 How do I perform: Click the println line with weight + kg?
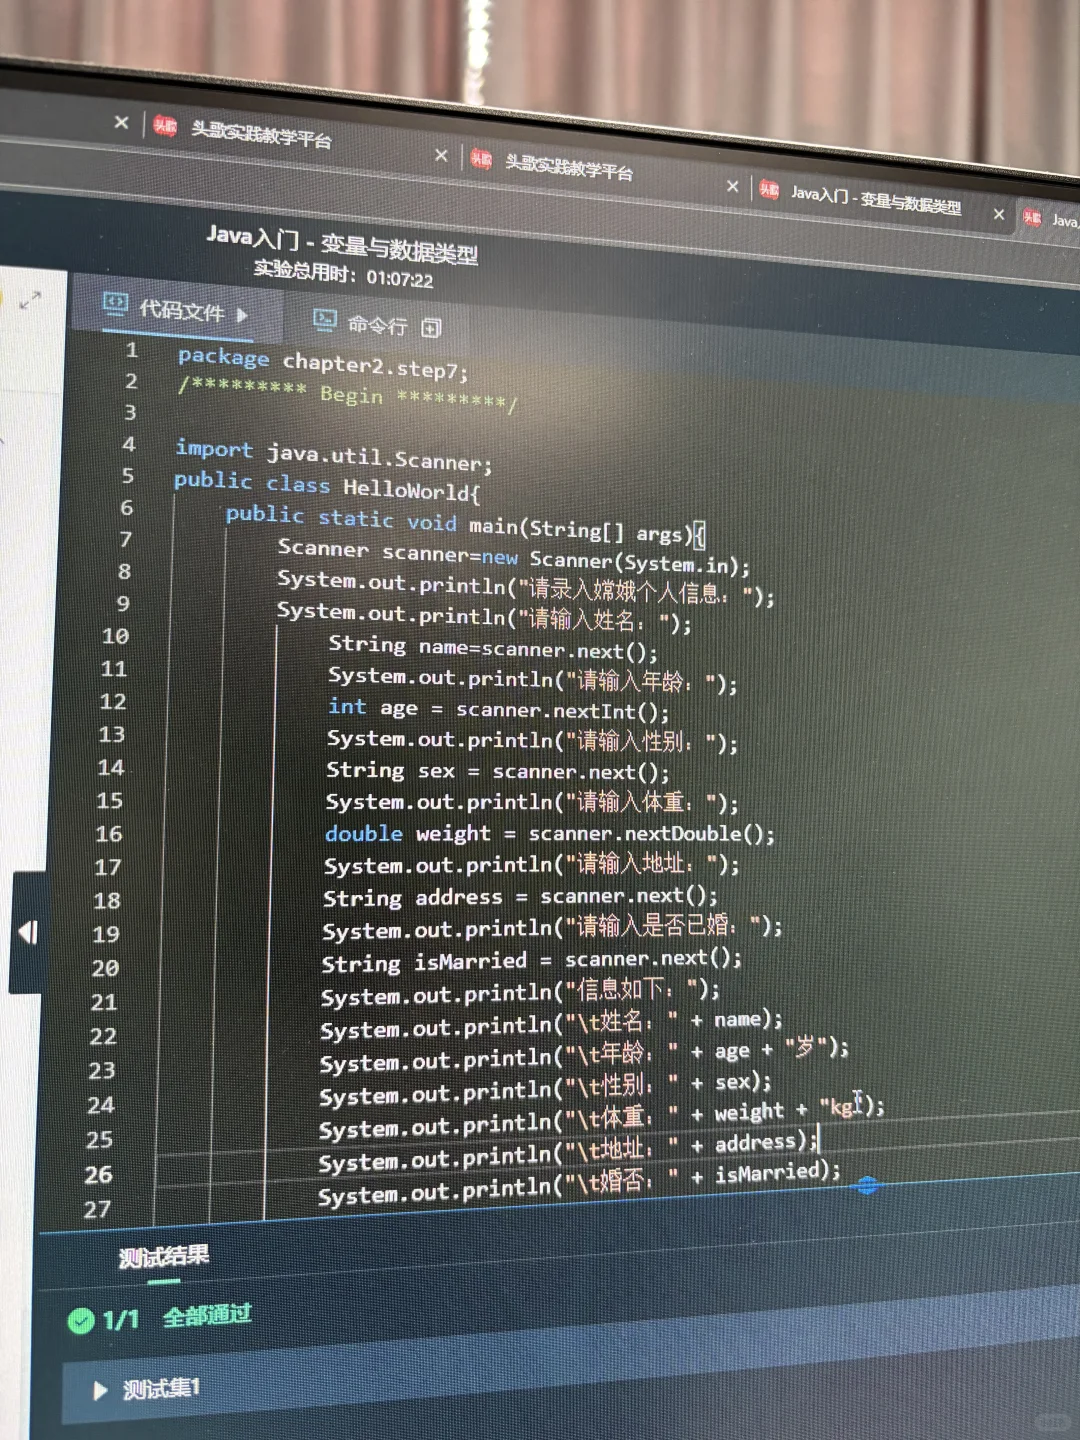pyautogui.click(x=601, y=1118)
